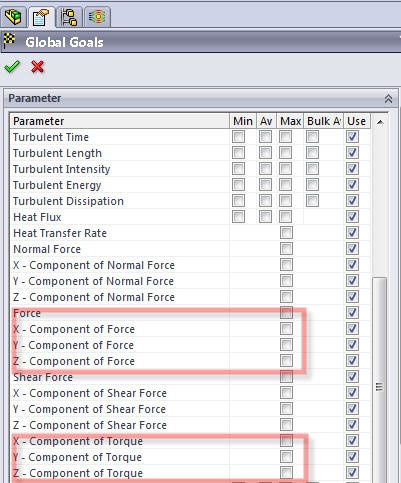Enable Av checkbox for Turbulent Intensity
The width and height of the screenshot is (401, 483).
tap(265, 169)
